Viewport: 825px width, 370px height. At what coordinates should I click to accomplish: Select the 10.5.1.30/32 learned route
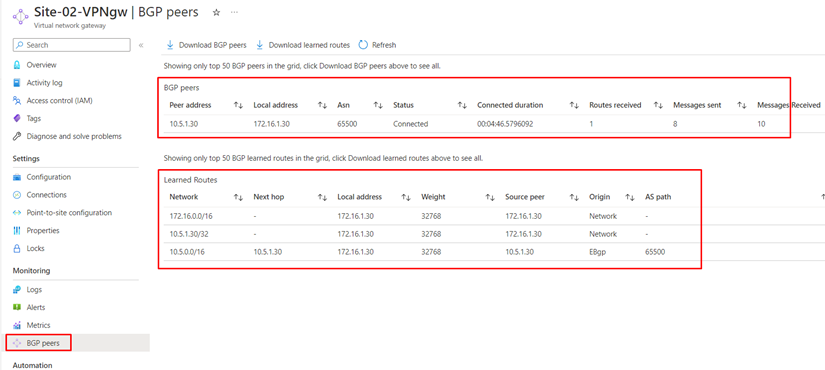point(188,234)
